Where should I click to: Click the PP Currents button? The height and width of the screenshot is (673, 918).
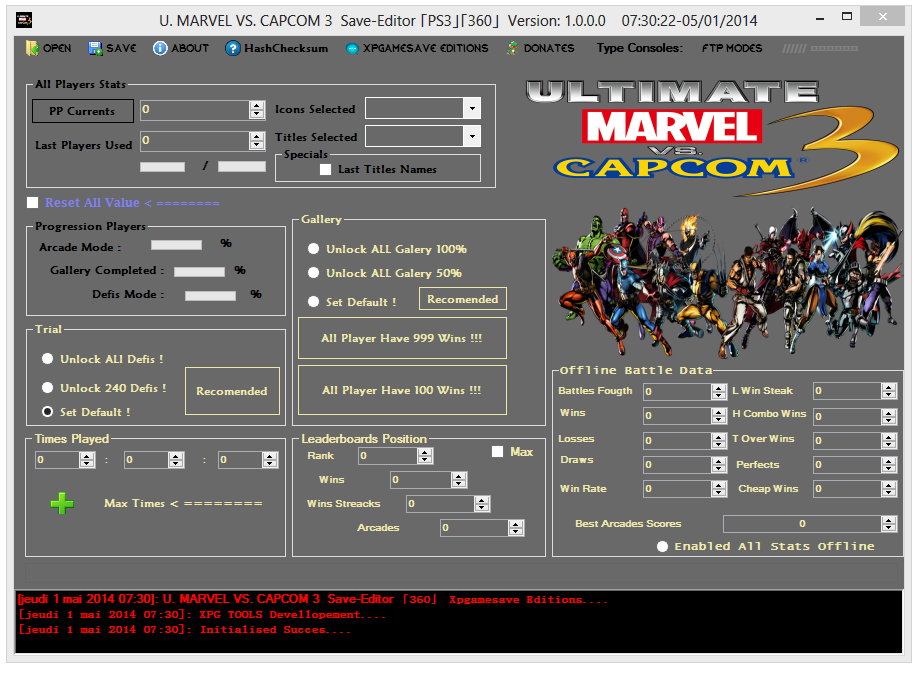pos(82,111)
